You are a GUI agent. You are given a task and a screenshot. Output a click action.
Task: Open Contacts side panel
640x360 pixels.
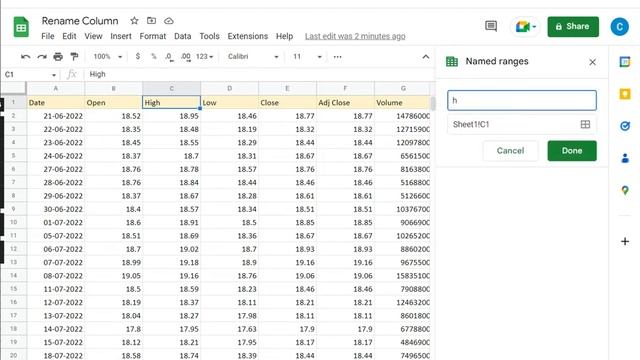(624, 158)
